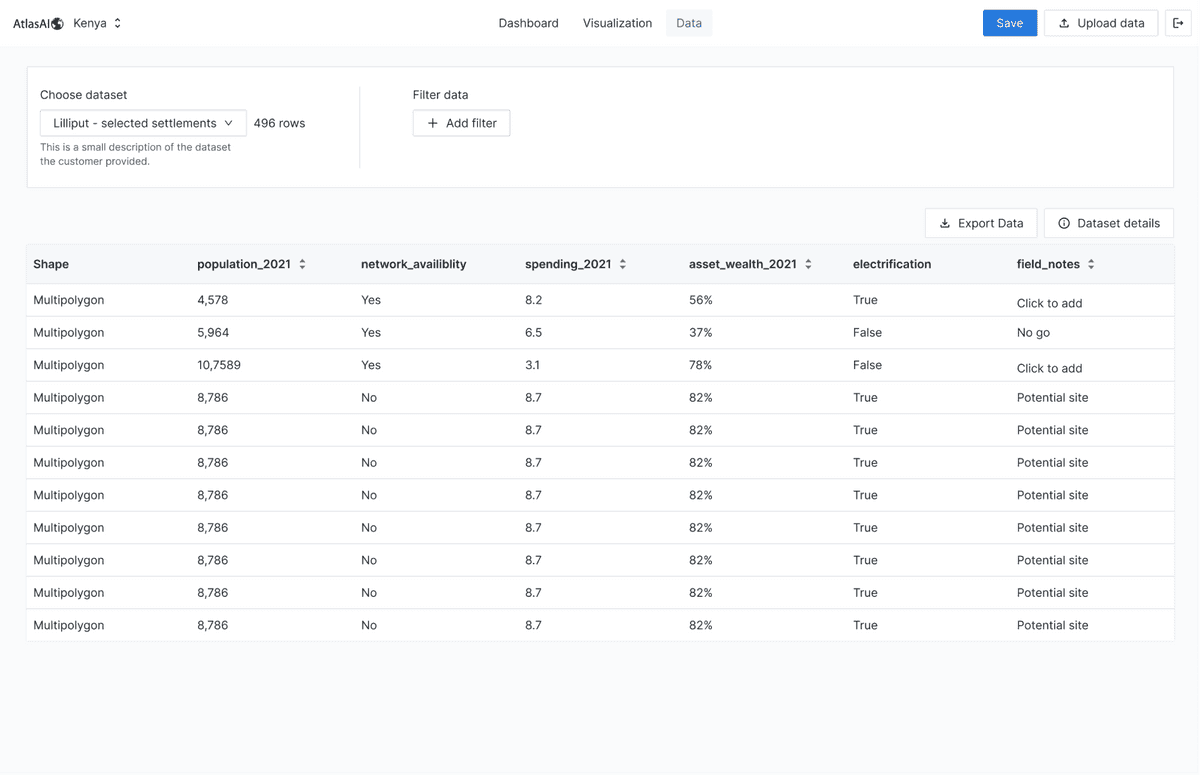Sort by spending_2021 column arrows
The height and width of the screenshot is (775, 1200).
[622, 265]
